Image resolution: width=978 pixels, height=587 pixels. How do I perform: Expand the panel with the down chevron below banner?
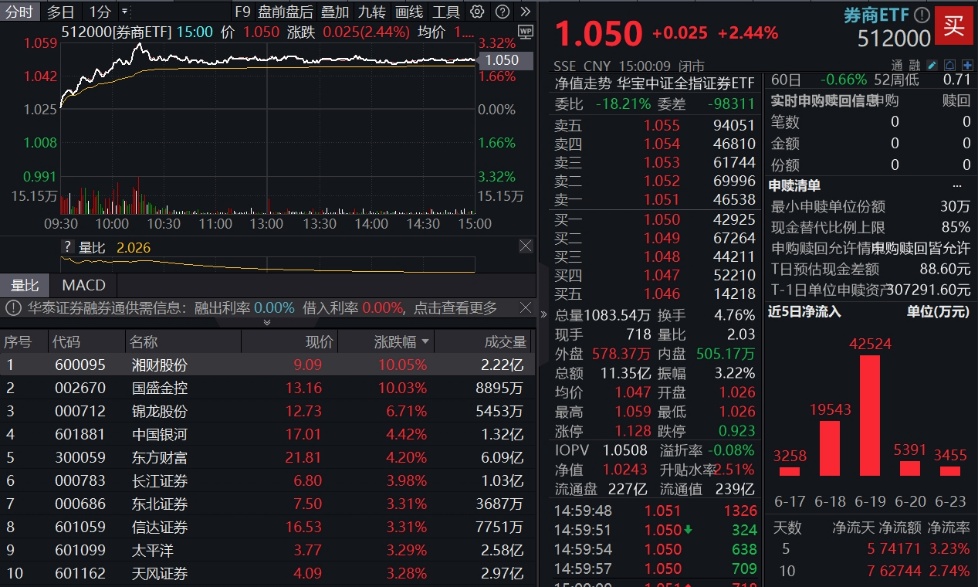pyautogui.click(x=267, y=323)
